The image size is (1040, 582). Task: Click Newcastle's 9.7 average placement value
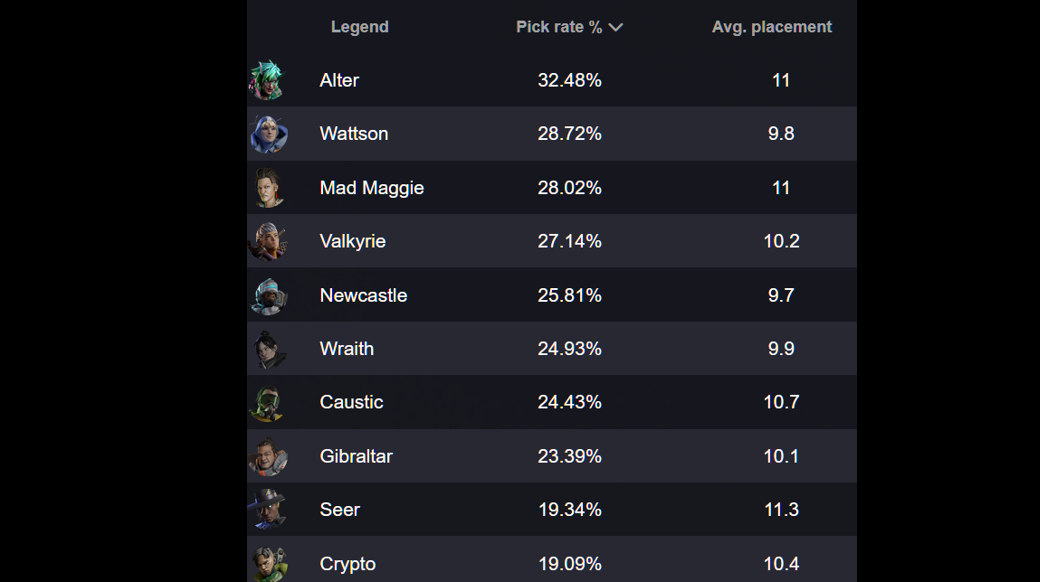tap(781, 296)
